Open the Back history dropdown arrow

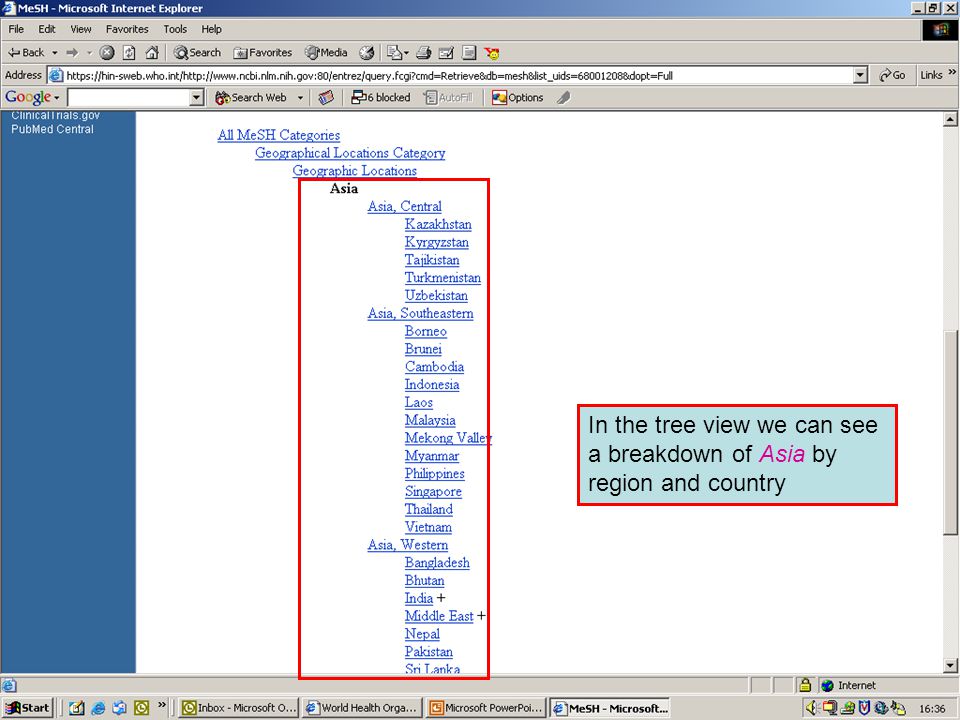(x=54, y=53)
